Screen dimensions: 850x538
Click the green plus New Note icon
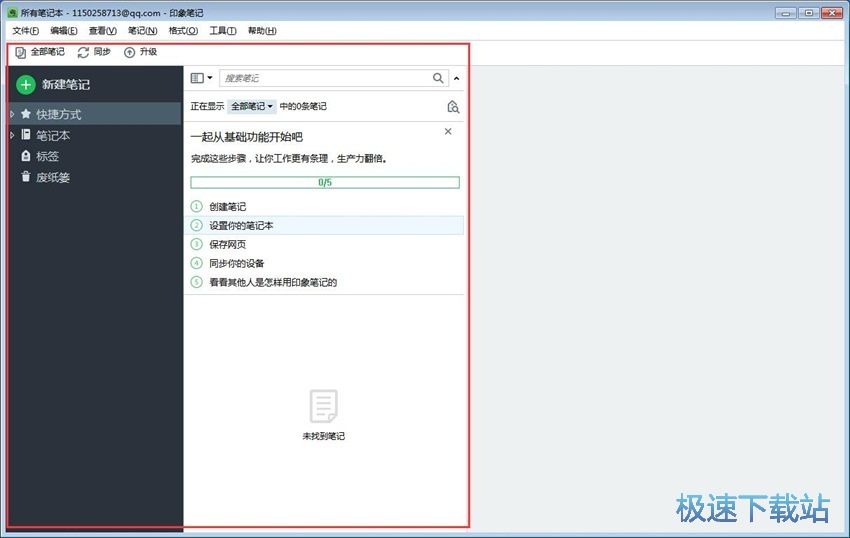[25, 85]
